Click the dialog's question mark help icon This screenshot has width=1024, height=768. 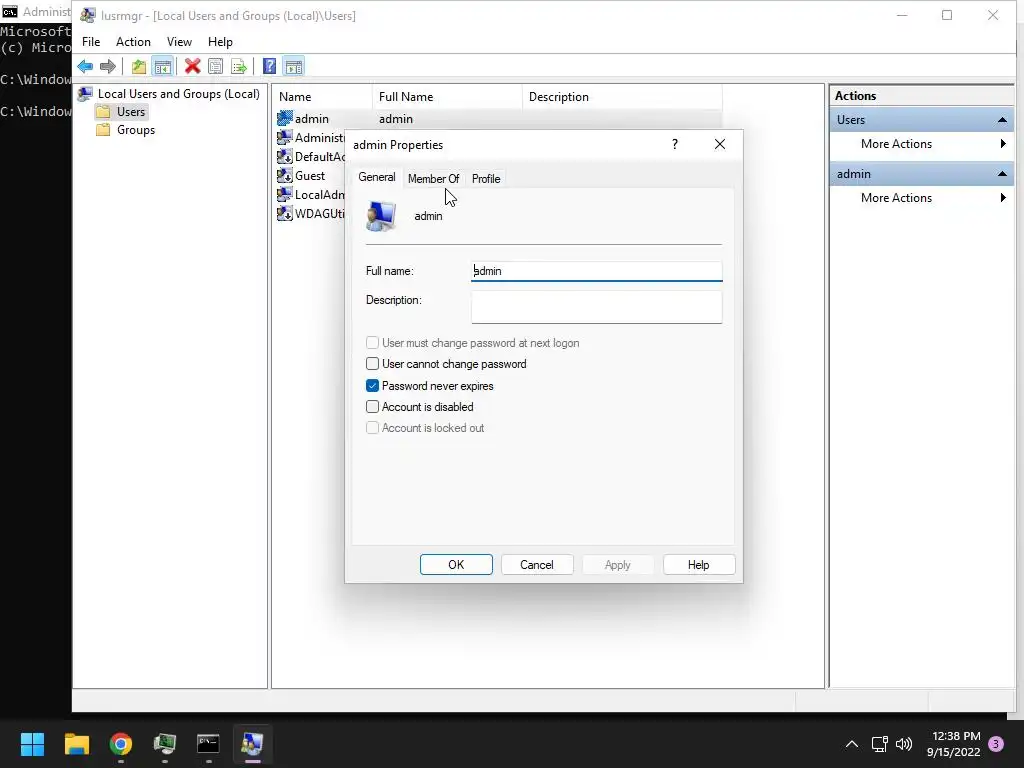tap(675, 144)
